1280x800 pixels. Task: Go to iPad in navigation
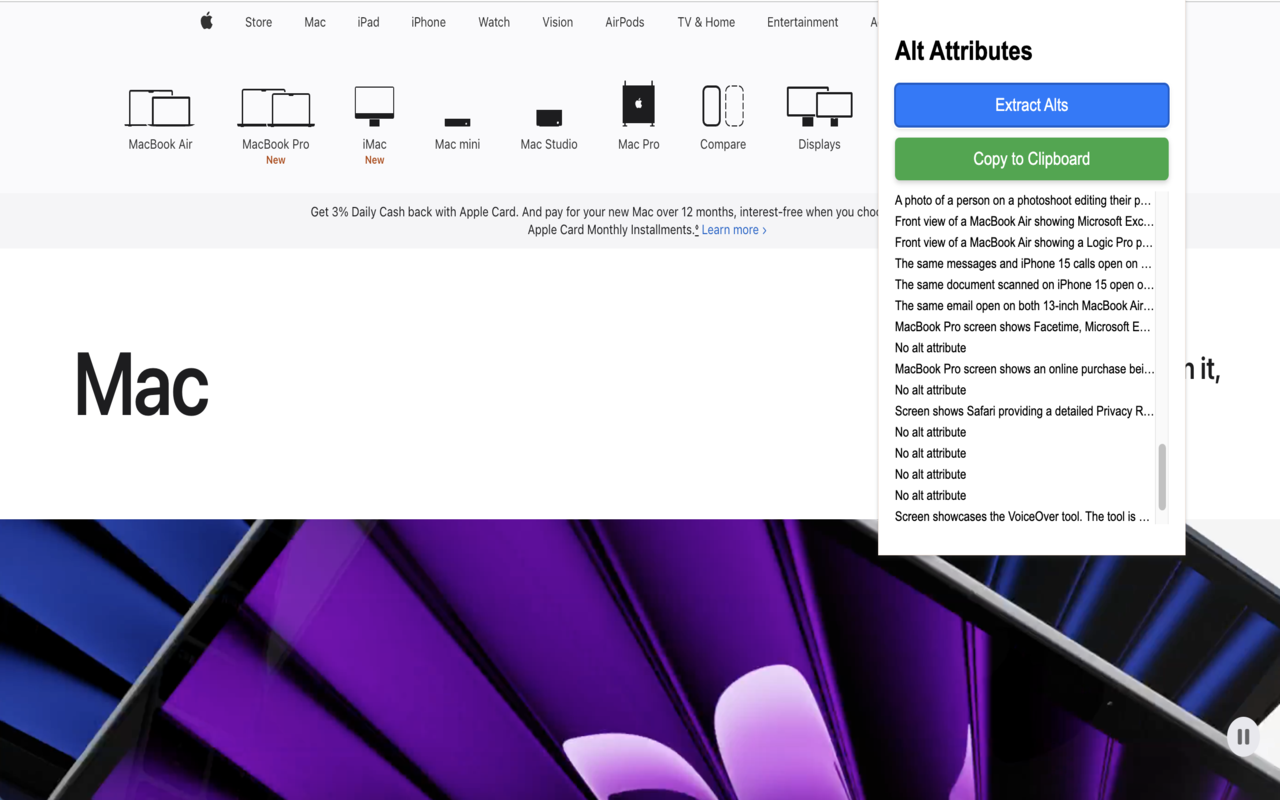[x=368, y=22]
